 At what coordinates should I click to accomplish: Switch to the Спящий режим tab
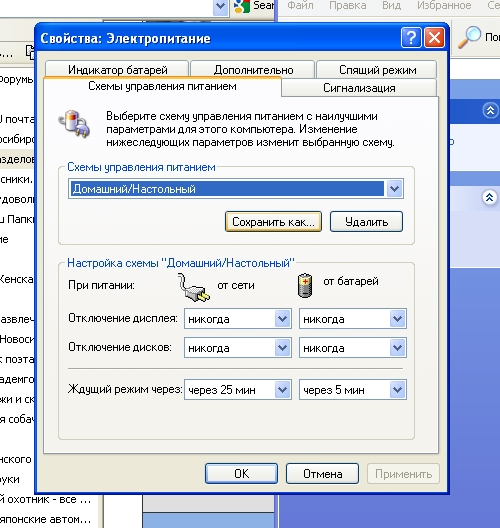click(377, 70)
